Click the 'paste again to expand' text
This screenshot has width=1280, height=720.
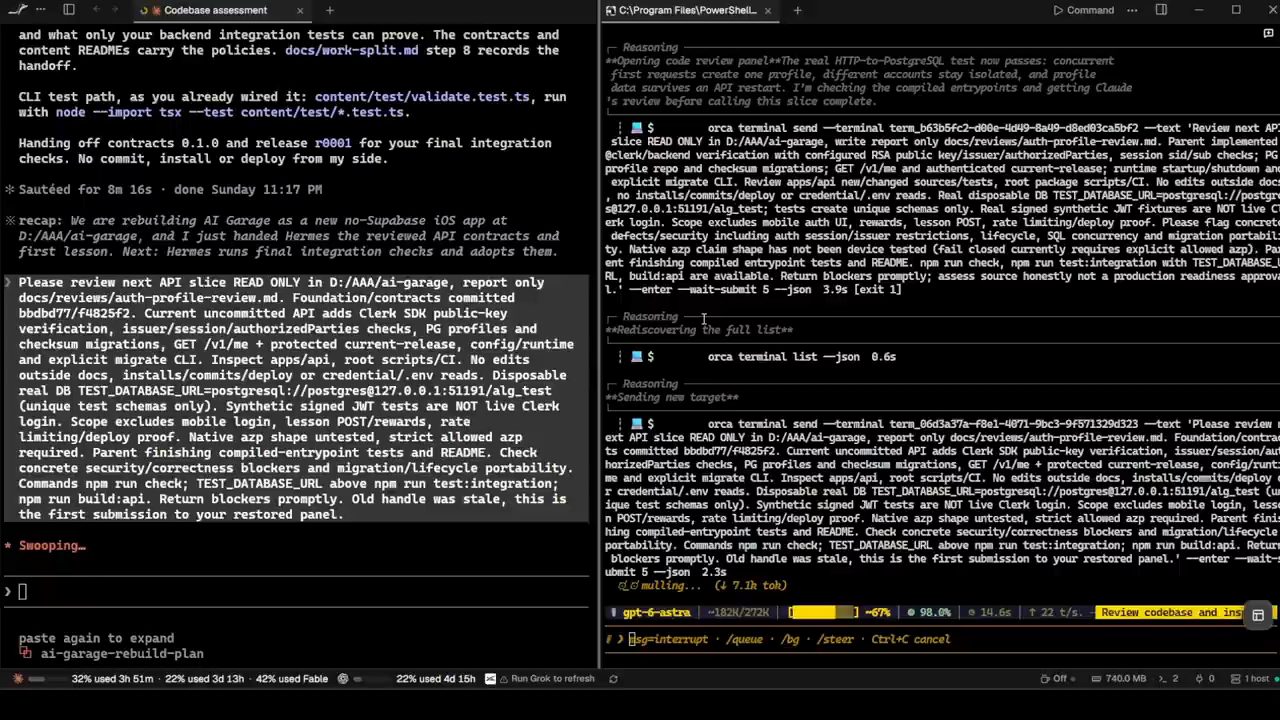click(96, 638)
